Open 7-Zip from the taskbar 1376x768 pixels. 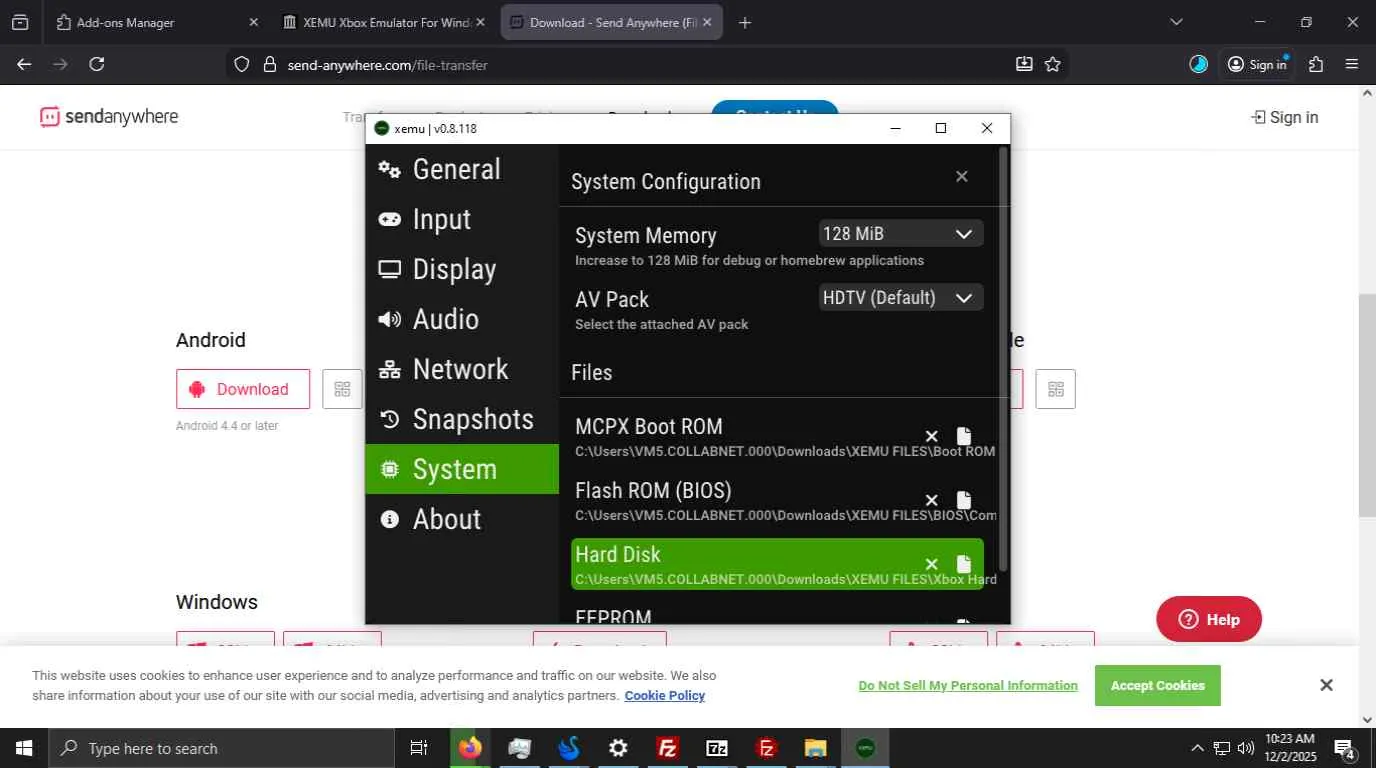click(x=717, y=748)
